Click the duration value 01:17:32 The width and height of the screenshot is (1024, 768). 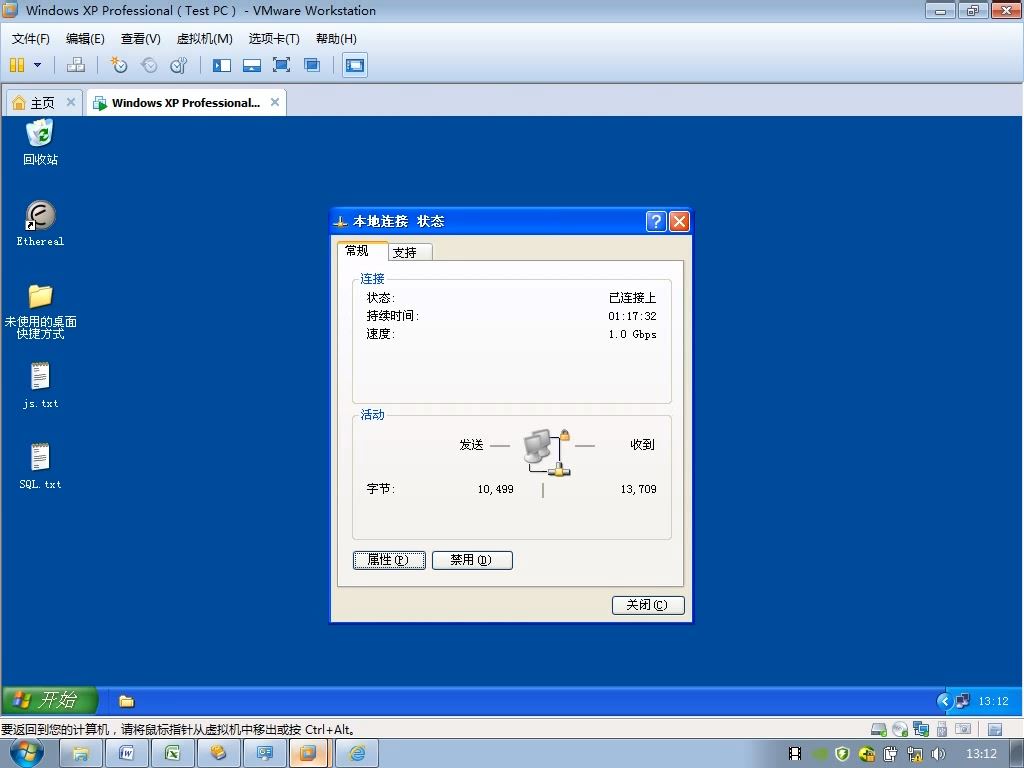[x=632, y=316]
